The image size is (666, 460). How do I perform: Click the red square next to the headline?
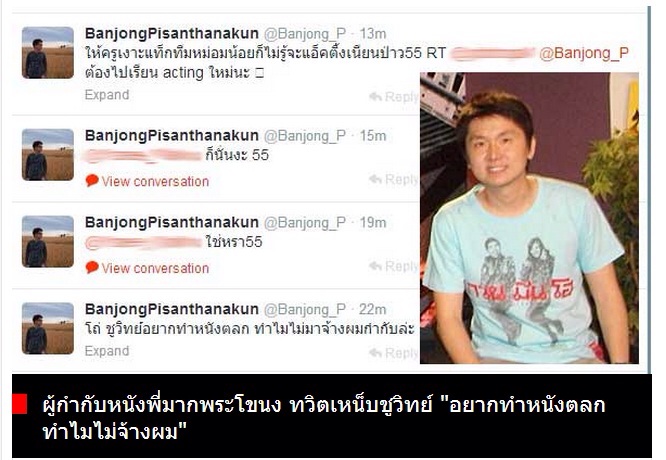tap(20, 404)
